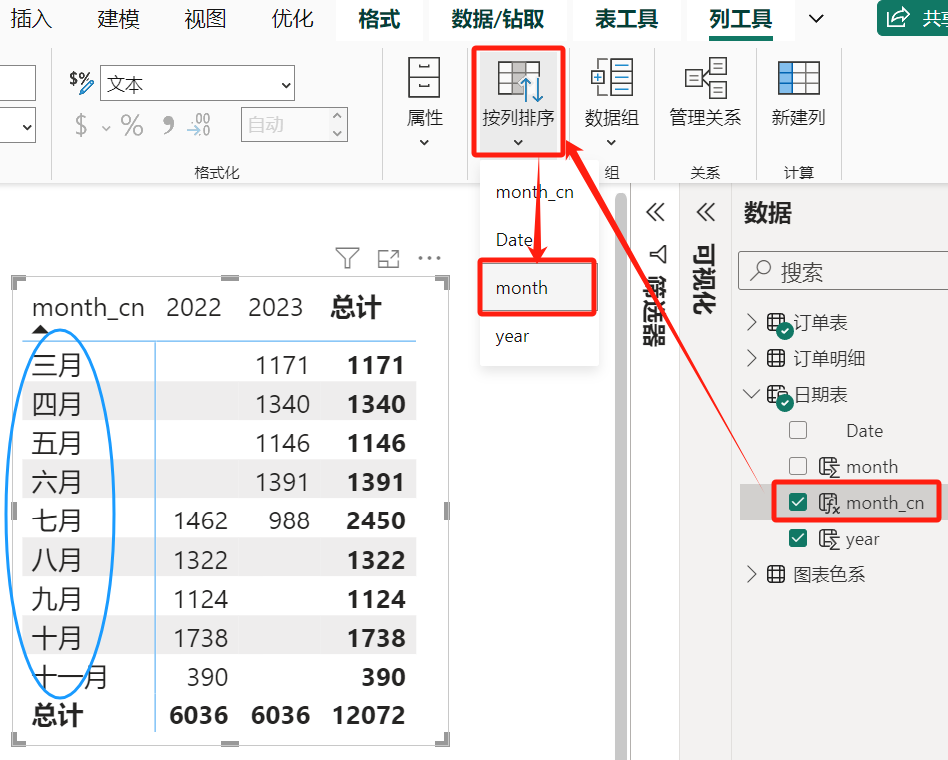Open the 属性 (Properties) ribbon button
The height and width of the screenshot is (760, 948).
(x=424, y=102)
